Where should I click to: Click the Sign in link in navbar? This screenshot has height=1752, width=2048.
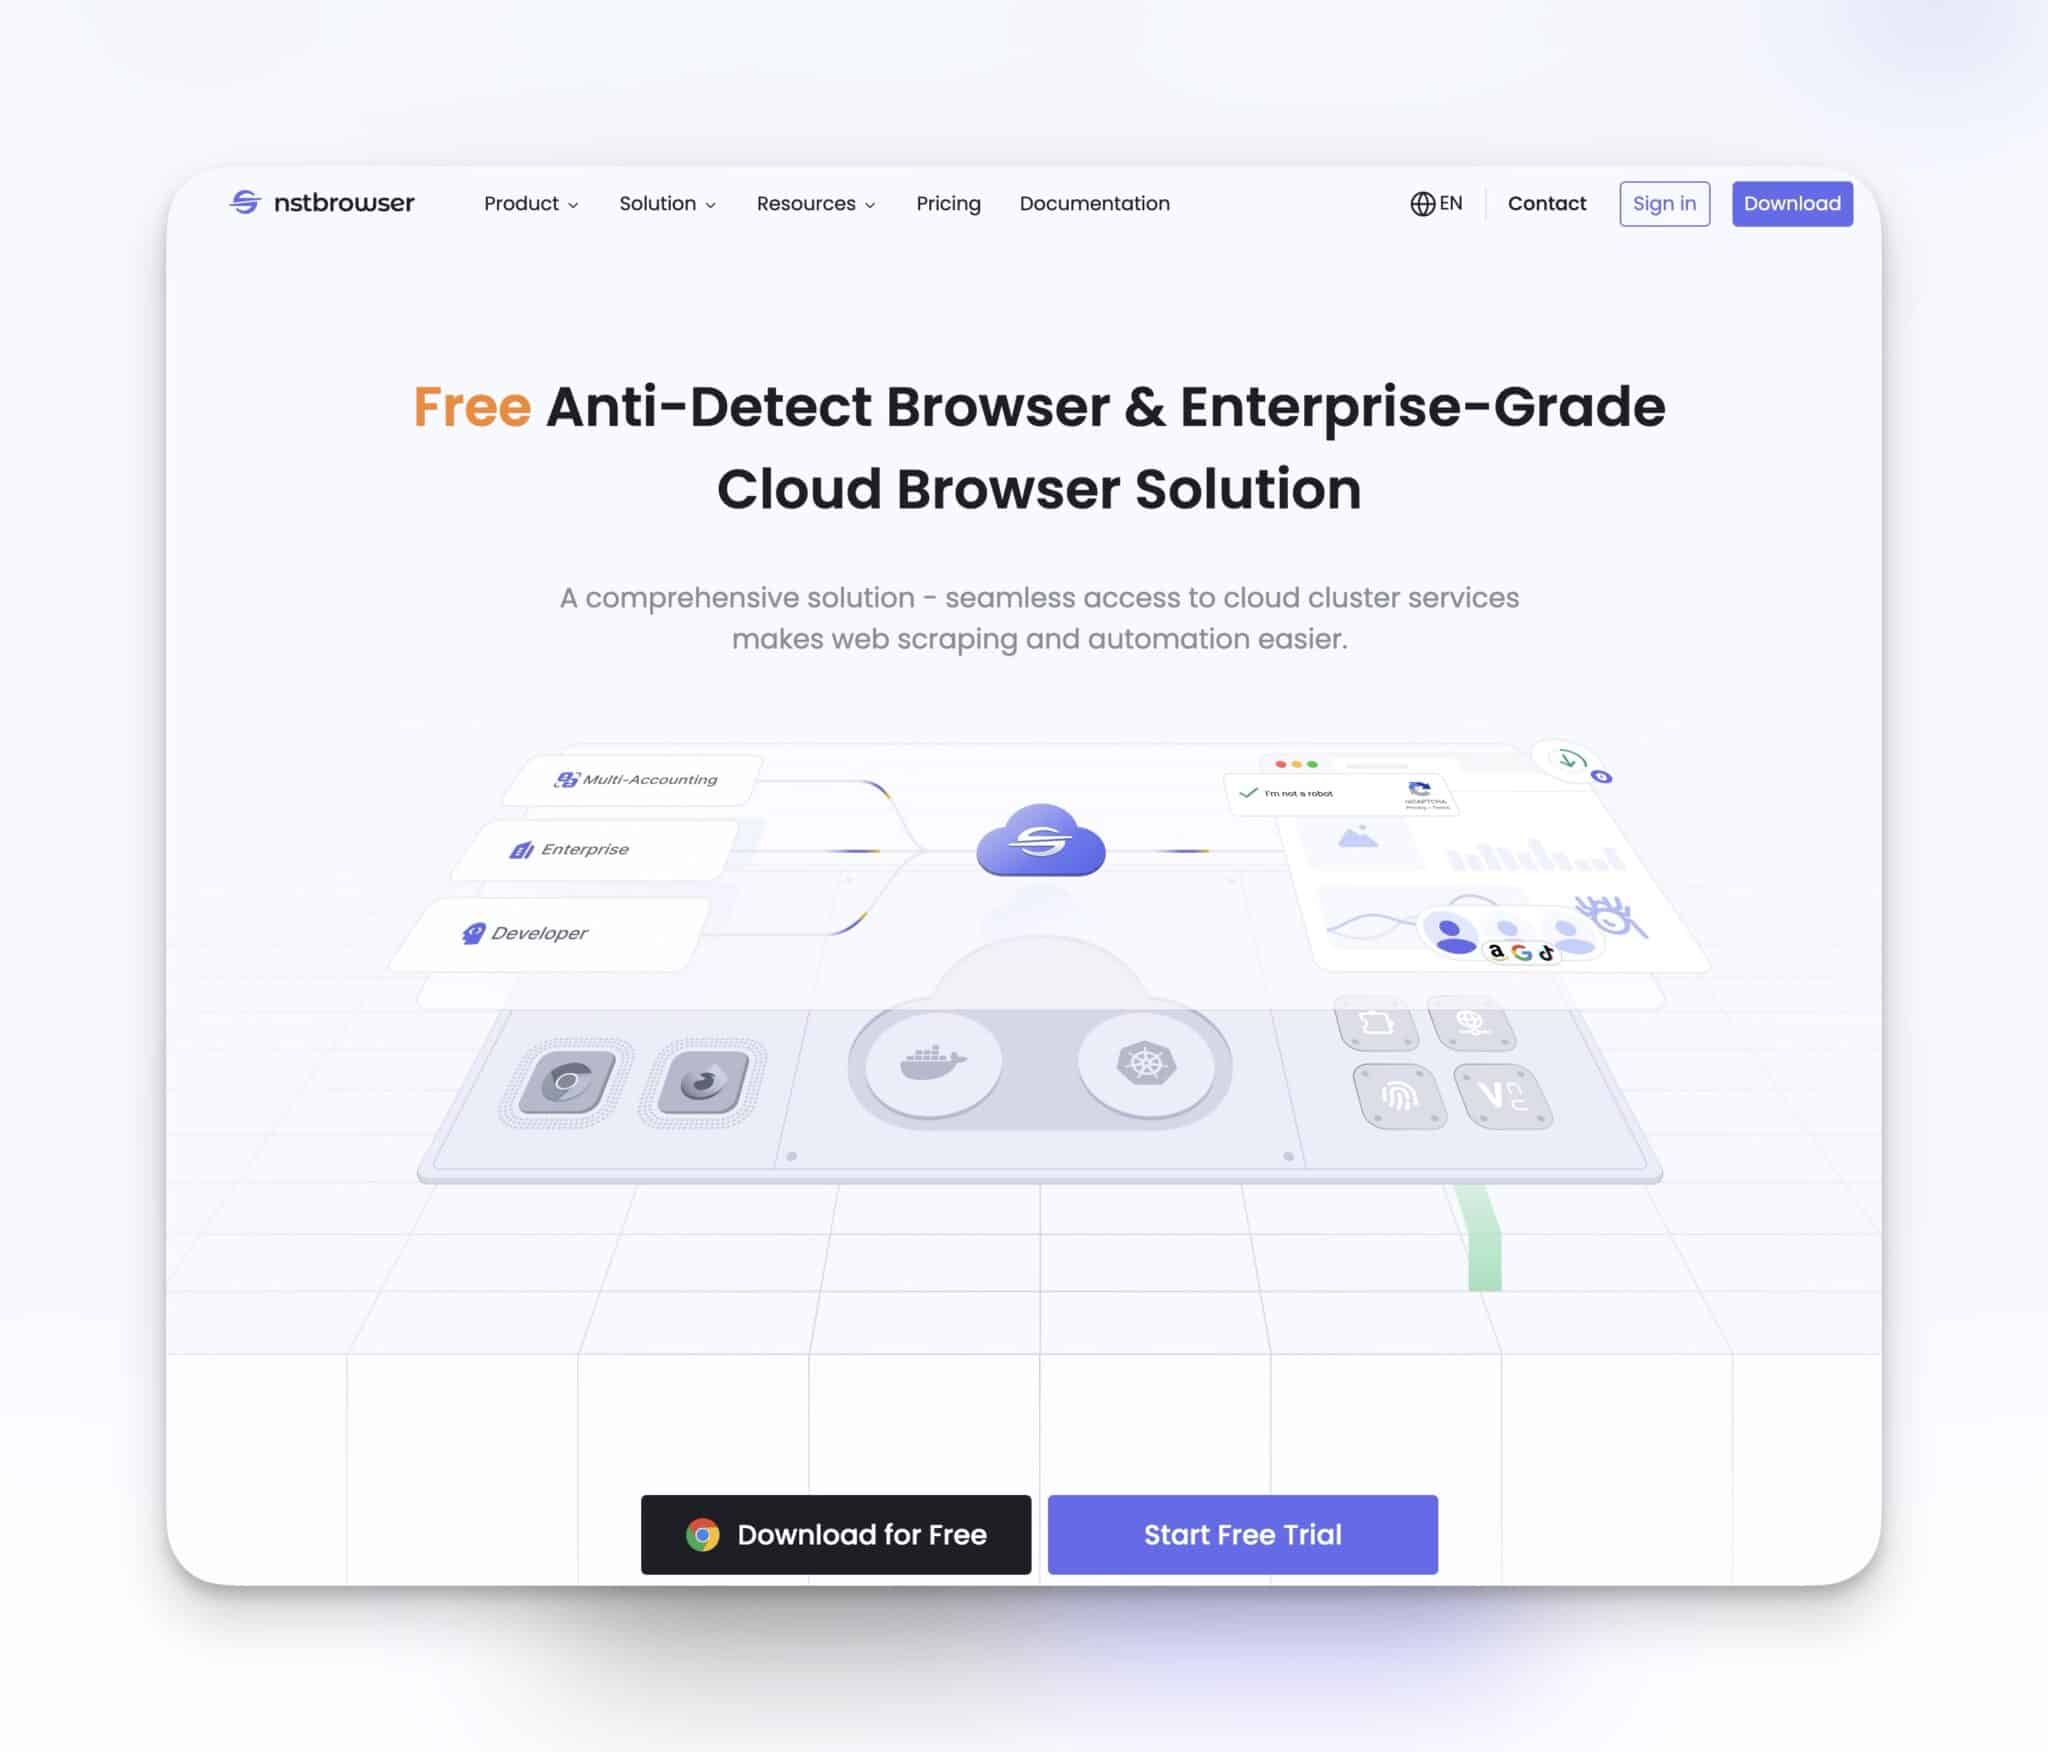1664,203
